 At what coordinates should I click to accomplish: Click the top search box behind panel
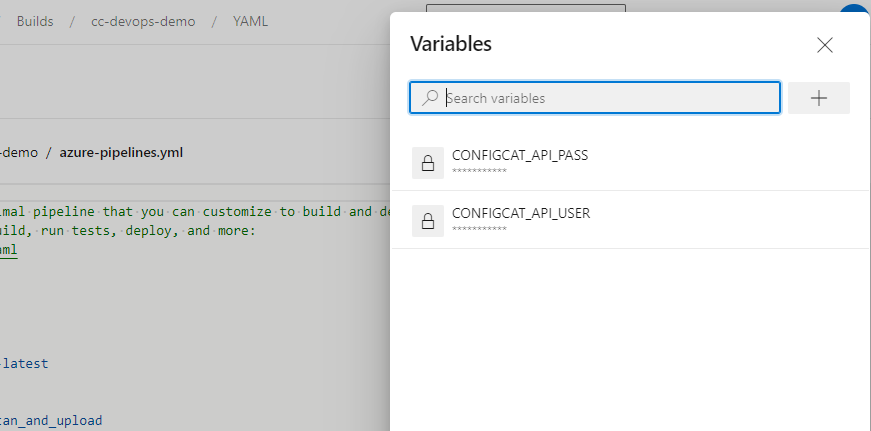[x=525, y=12]
